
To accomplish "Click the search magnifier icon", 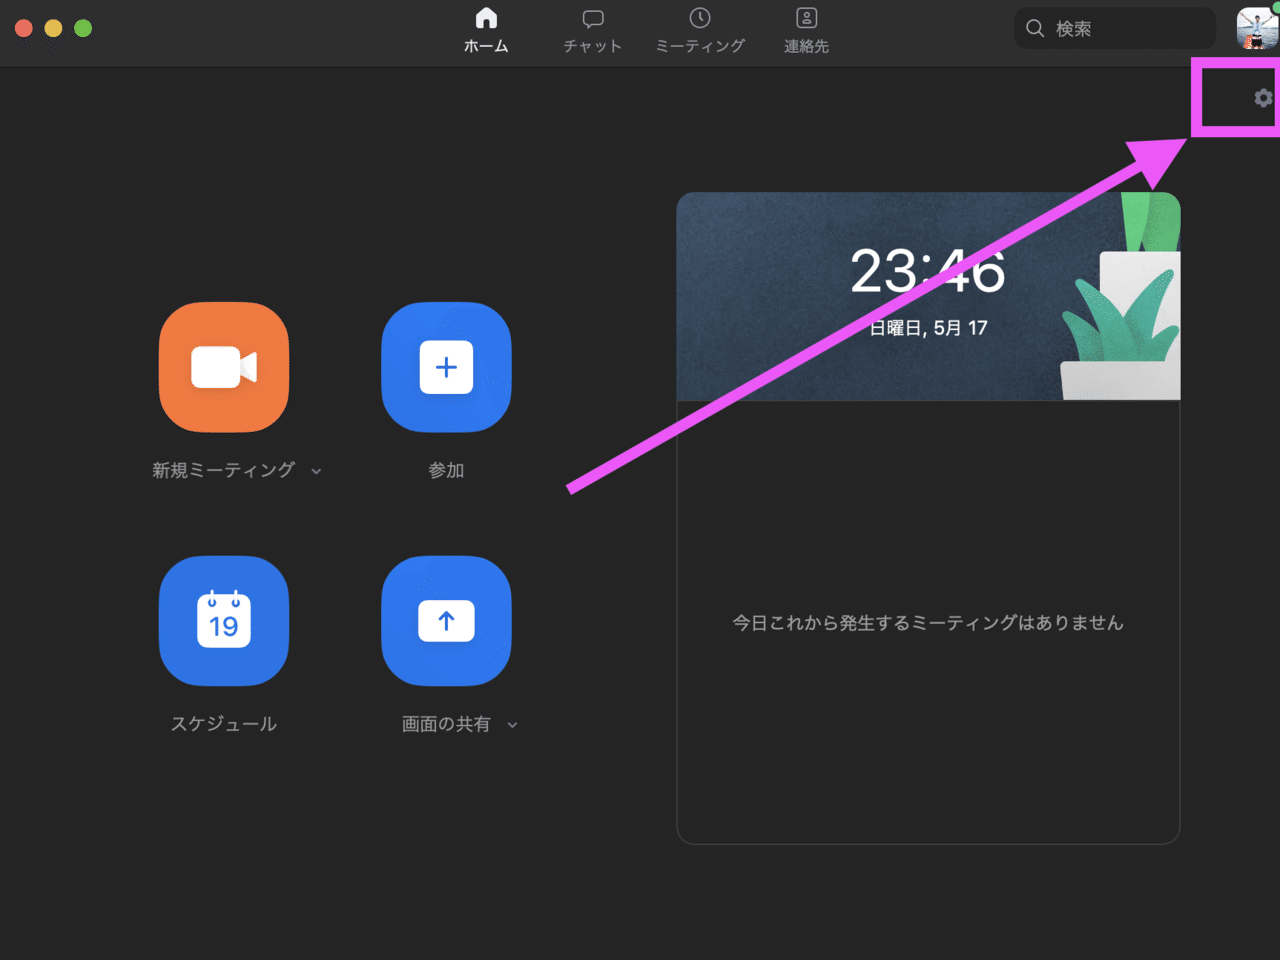I will click(1035, 27).
